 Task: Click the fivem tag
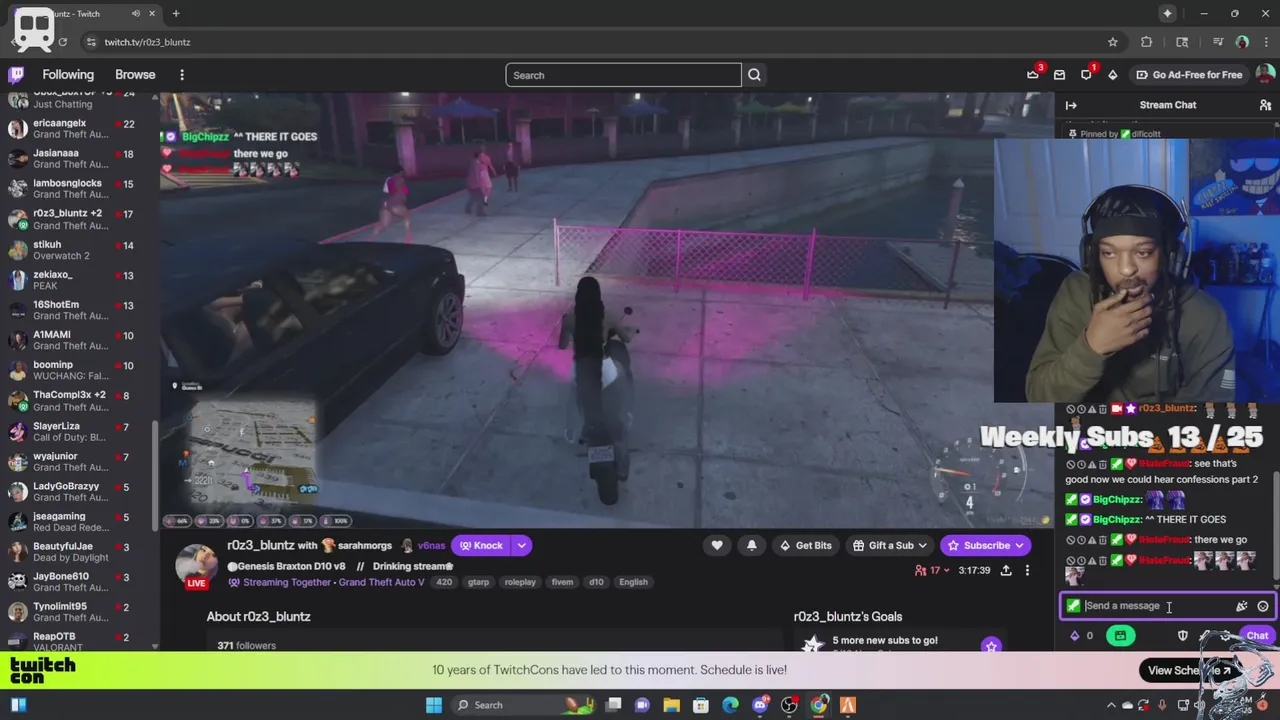(562, 582)
